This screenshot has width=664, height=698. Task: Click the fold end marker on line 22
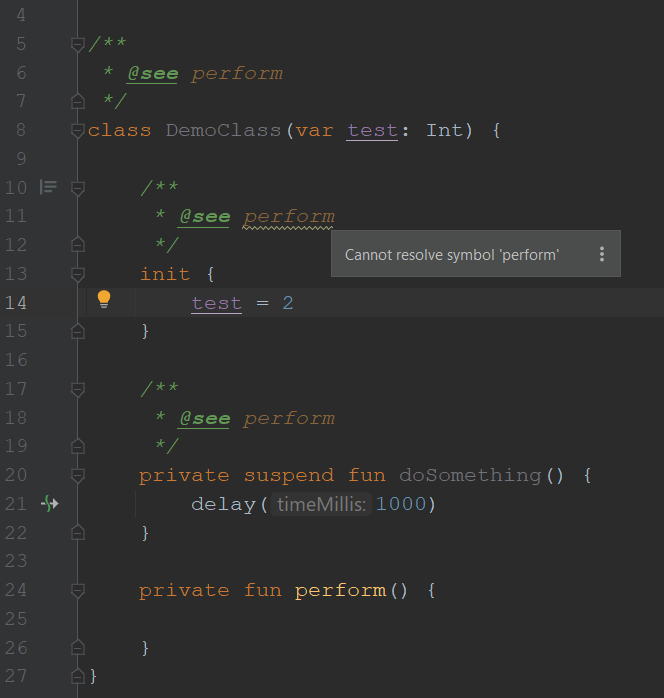[78, 532]
